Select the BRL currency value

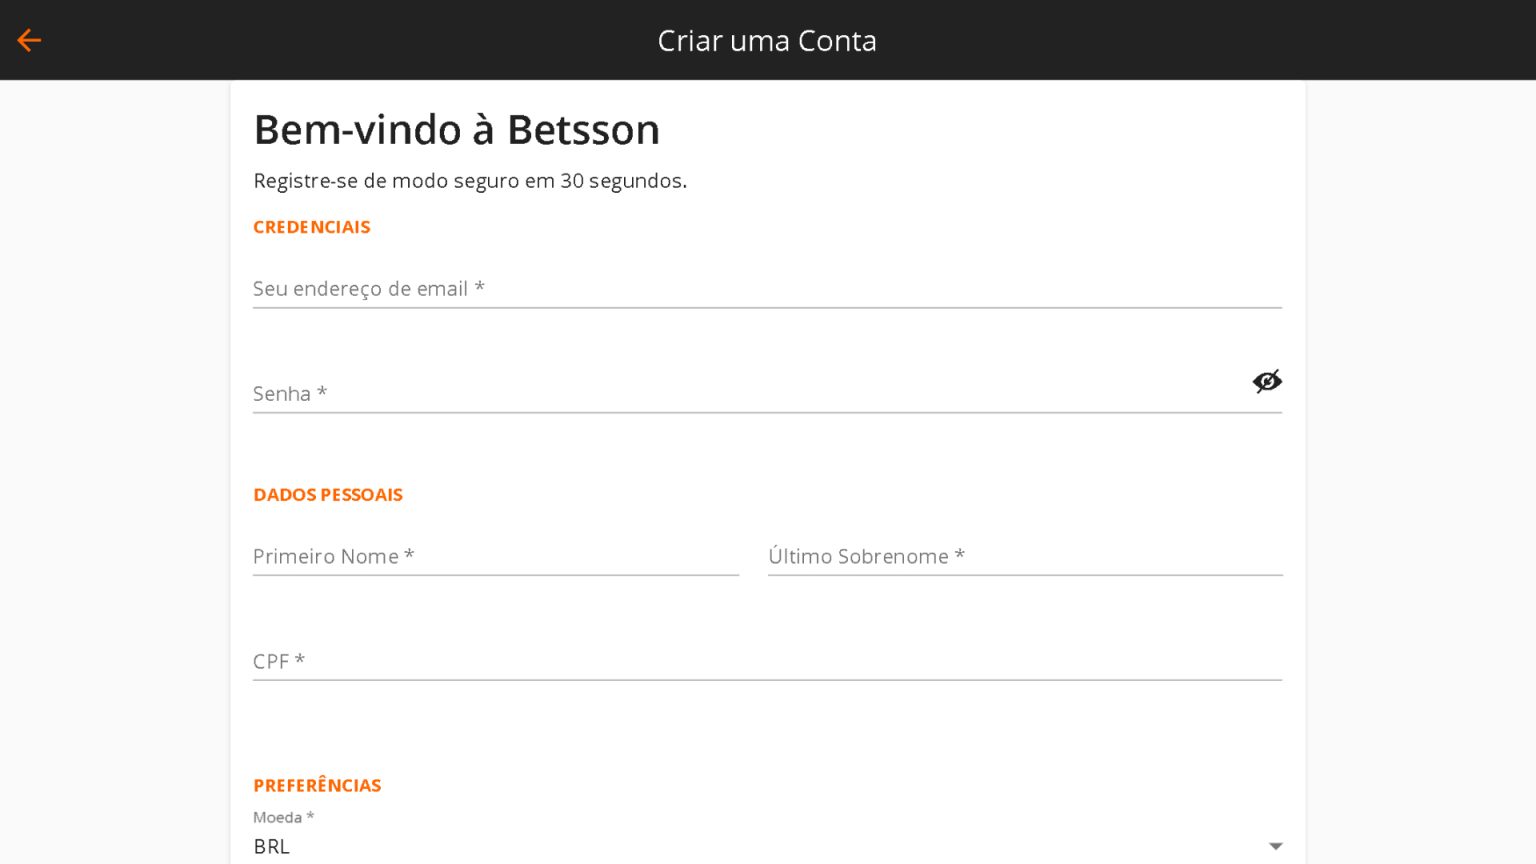pos(272,846)
